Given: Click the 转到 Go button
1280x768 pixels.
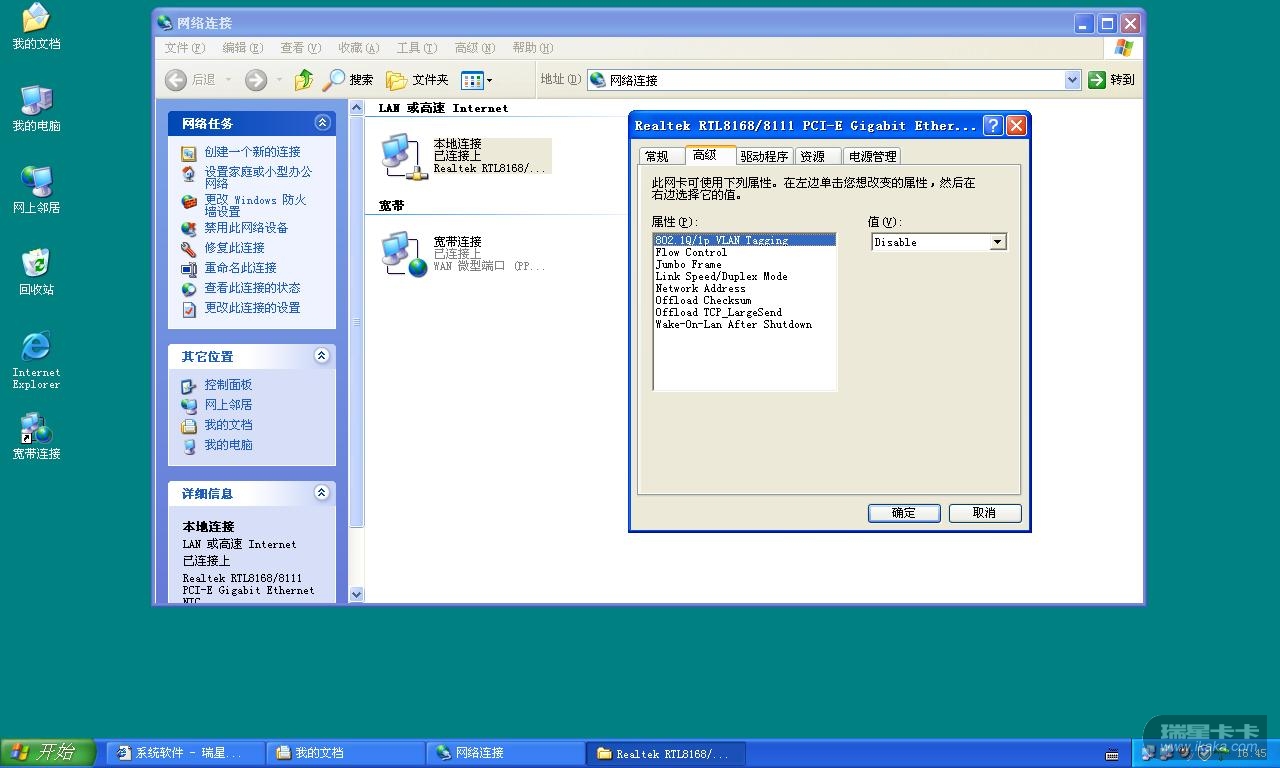Looking at the screenshot, I should pos(1112,80).
